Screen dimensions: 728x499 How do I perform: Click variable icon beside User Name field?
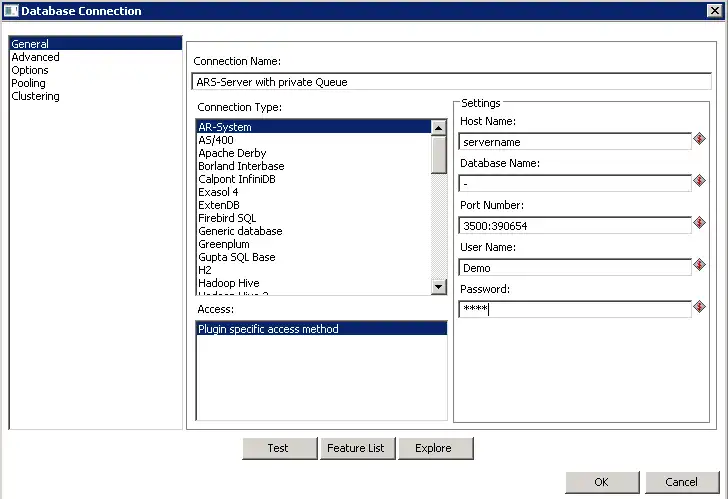pyautogui.click(x=699, y=265)
